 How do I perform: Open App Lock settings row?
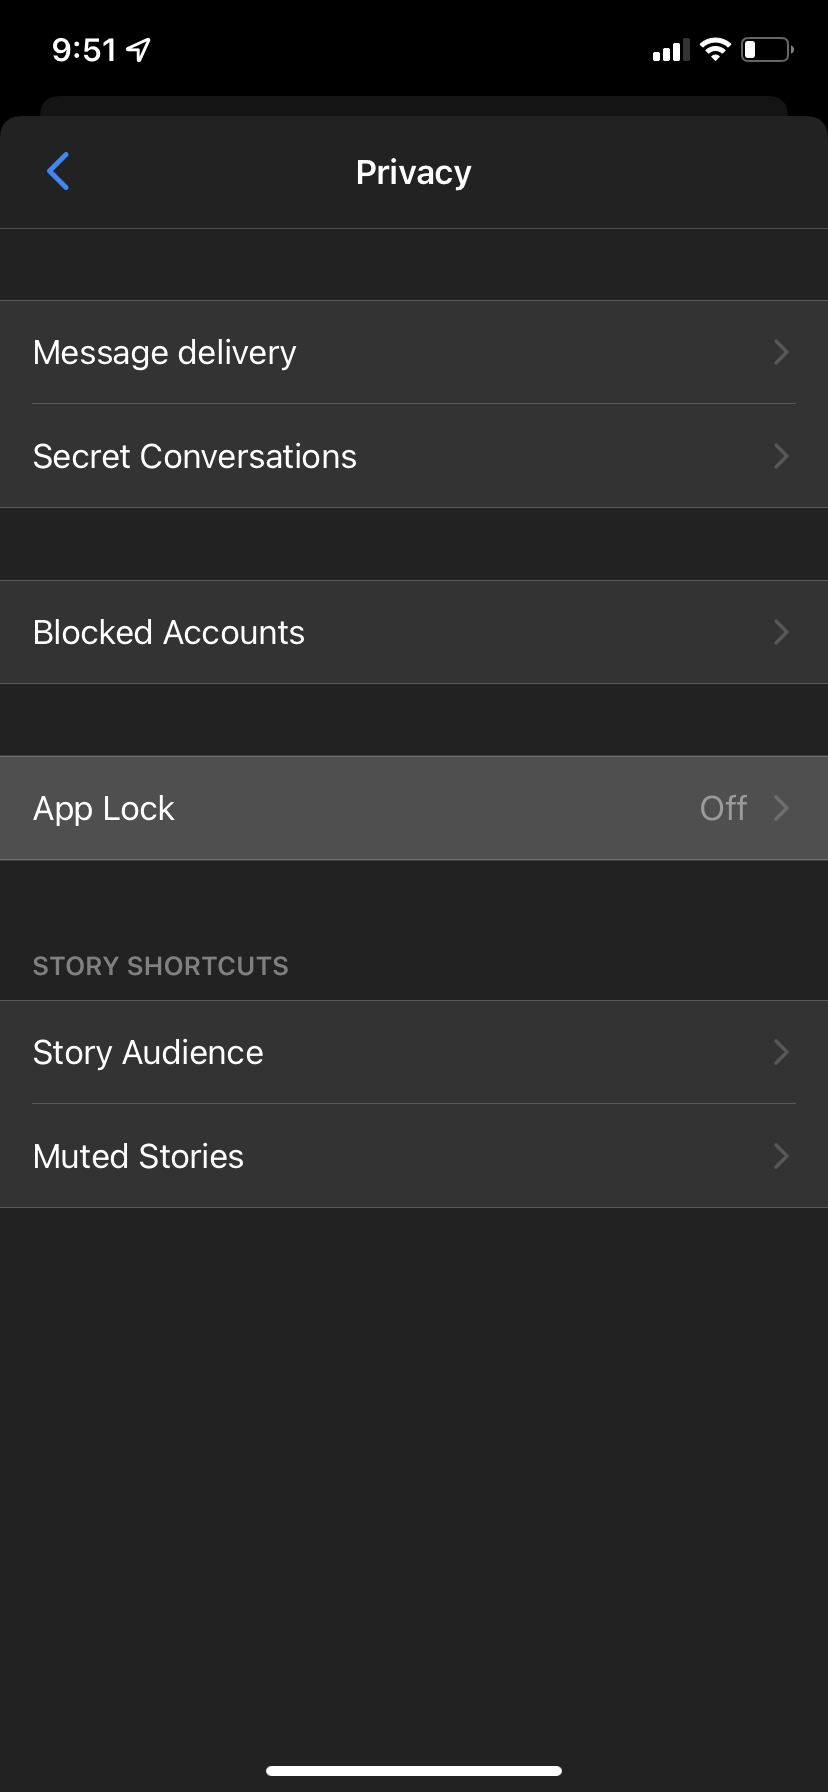(x=104, y=808)
